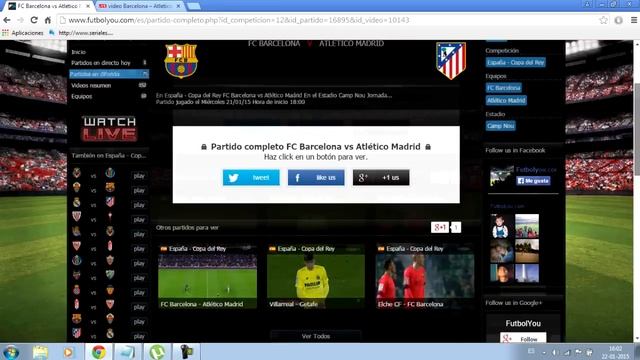Viewport: 640px width, 360px height.
Task: Click the FutbolYou Facebook page thumbnail
Action: [x=502, y=176]
